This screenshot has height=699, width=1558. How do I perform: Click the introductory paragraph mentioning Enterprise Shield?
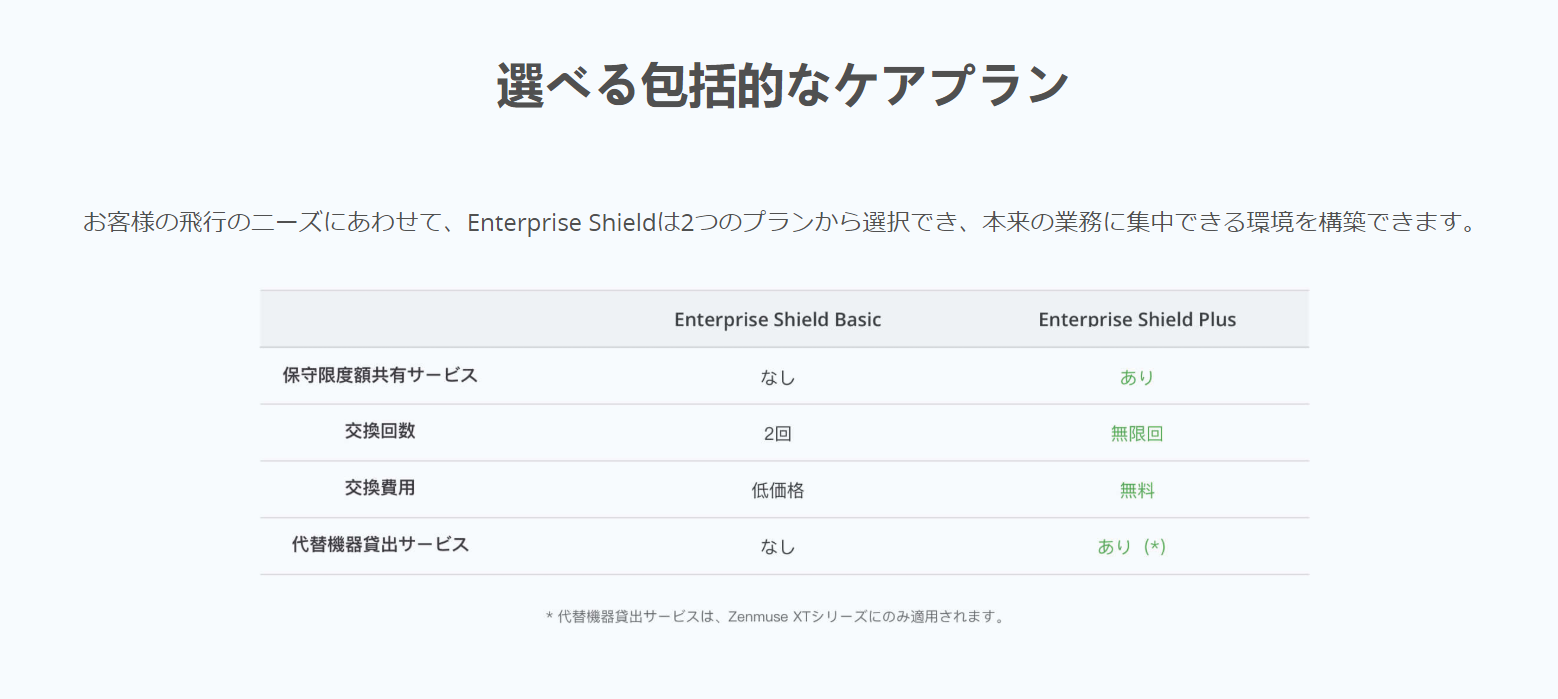(x=780, y=222)
